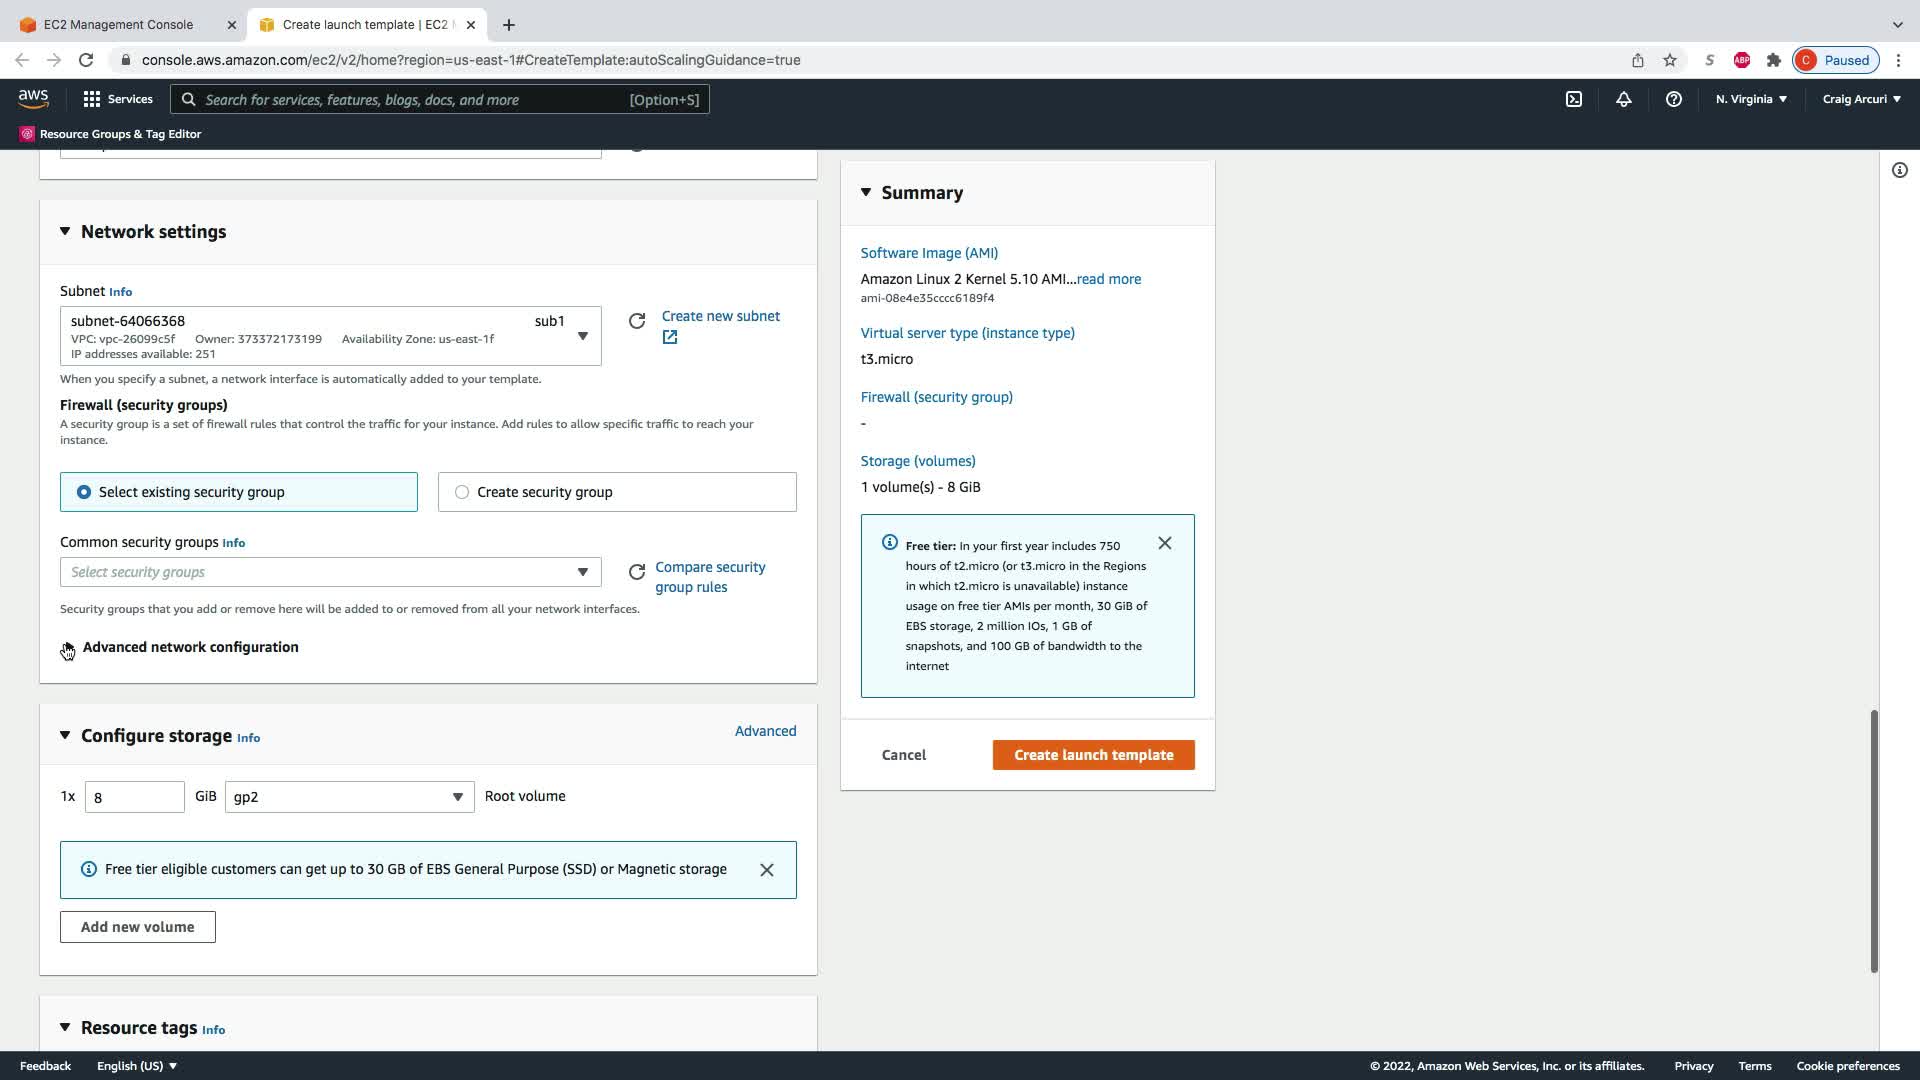Close the EBS free tier info banner
The image size is (1920, 1080).
coord(767,870)
